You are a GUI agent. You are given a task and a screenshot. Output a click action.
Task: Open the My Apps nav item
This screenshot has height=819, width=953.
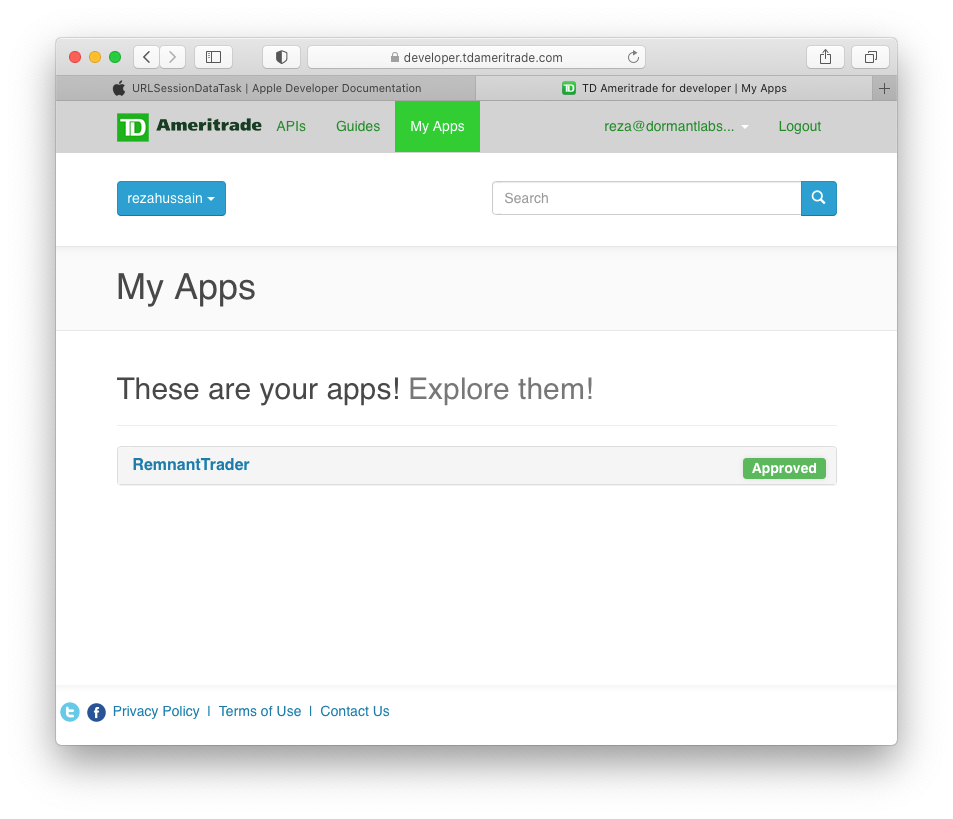tap(437, 126)
